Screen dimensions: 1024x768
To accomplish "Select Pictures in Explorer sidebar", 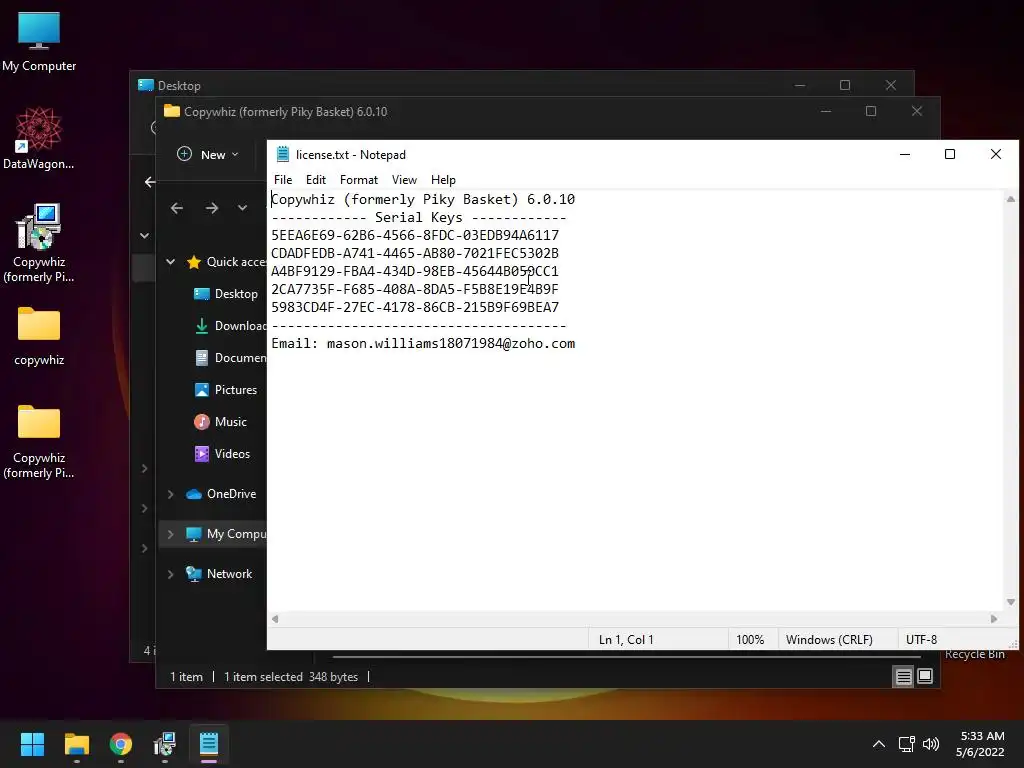I will (x=226, y=390).
